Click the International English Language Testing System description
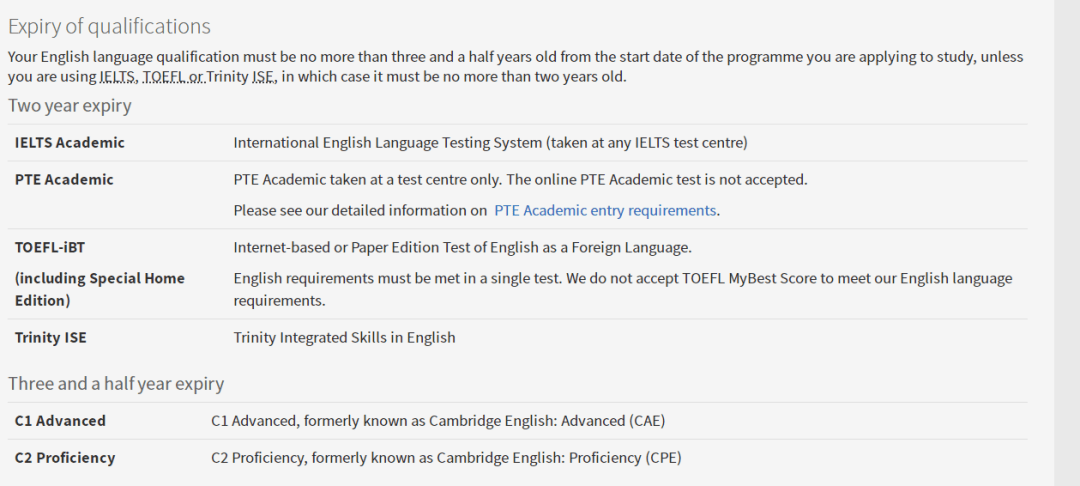The image size is (1080, 486). [490, 142]
